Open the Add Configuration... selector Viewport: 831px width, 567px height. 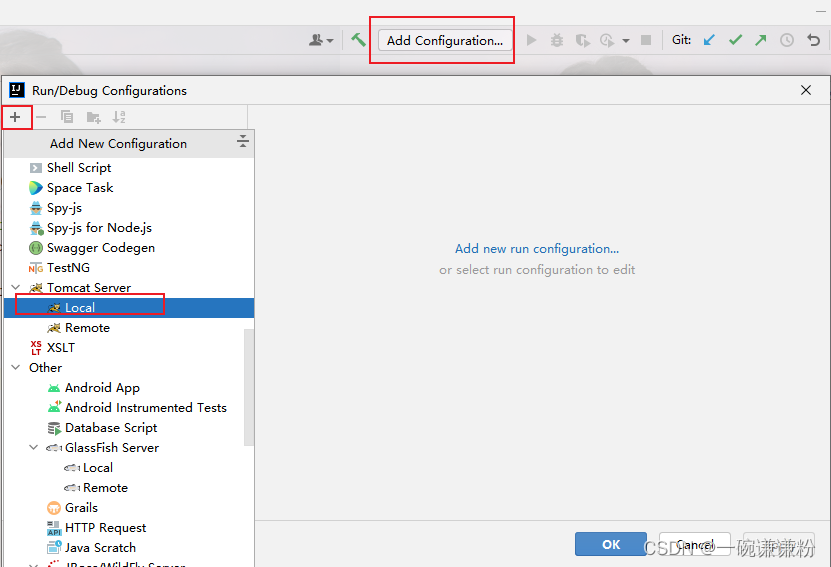pyautogui.click(x=445, y=40)
